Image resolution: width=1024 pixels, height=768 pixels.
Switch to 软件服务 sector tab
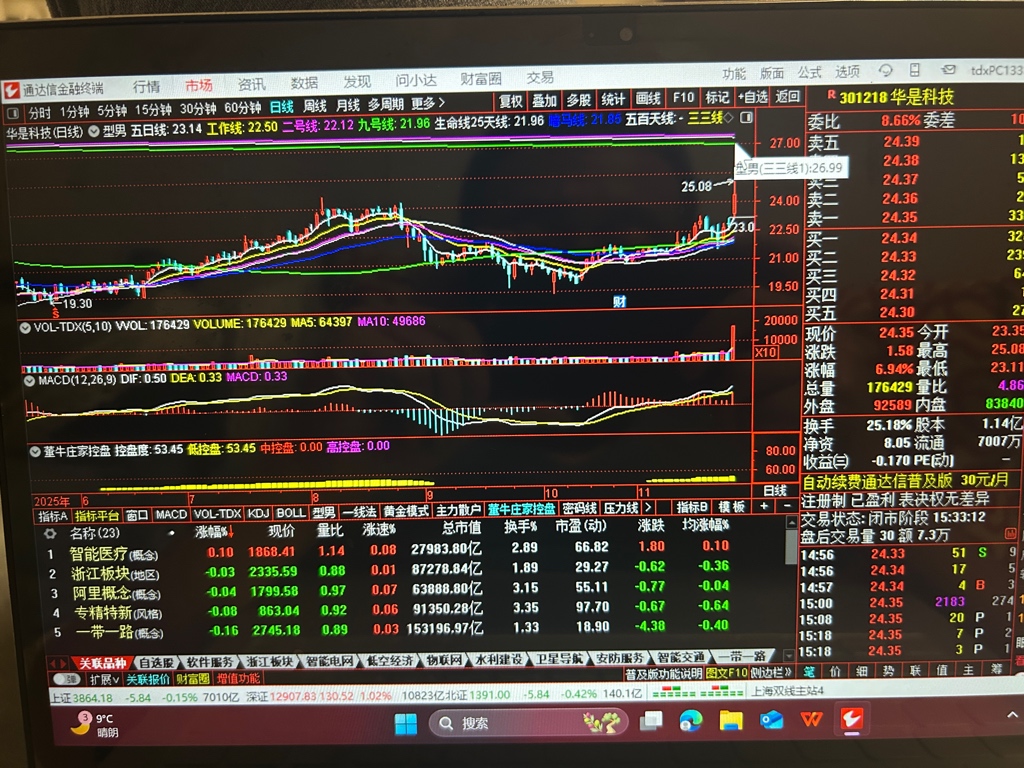click(x=209, y=662)
